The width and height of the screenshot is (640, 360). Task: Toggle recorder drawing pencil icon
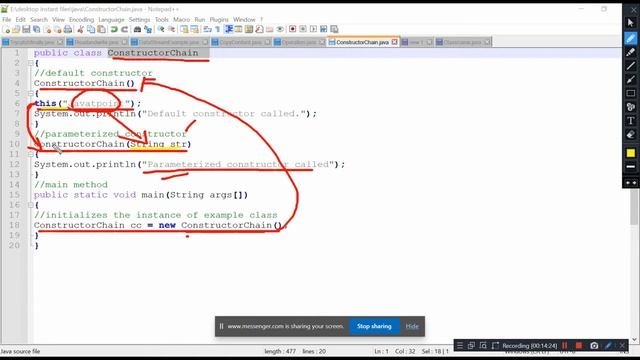[608, 345]
